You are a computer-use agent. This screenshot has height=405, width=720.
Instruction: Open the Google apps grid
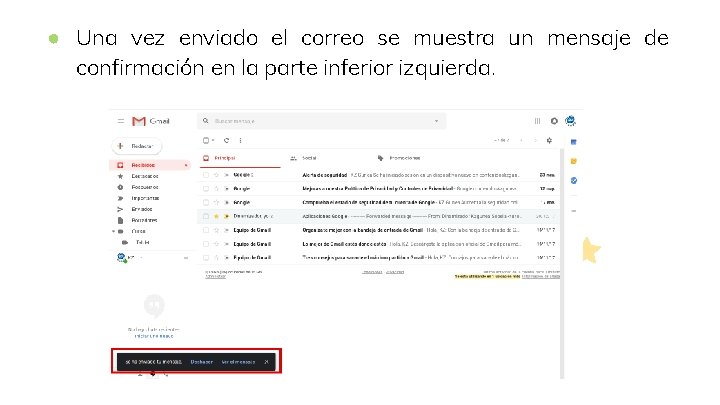(537, 121)
